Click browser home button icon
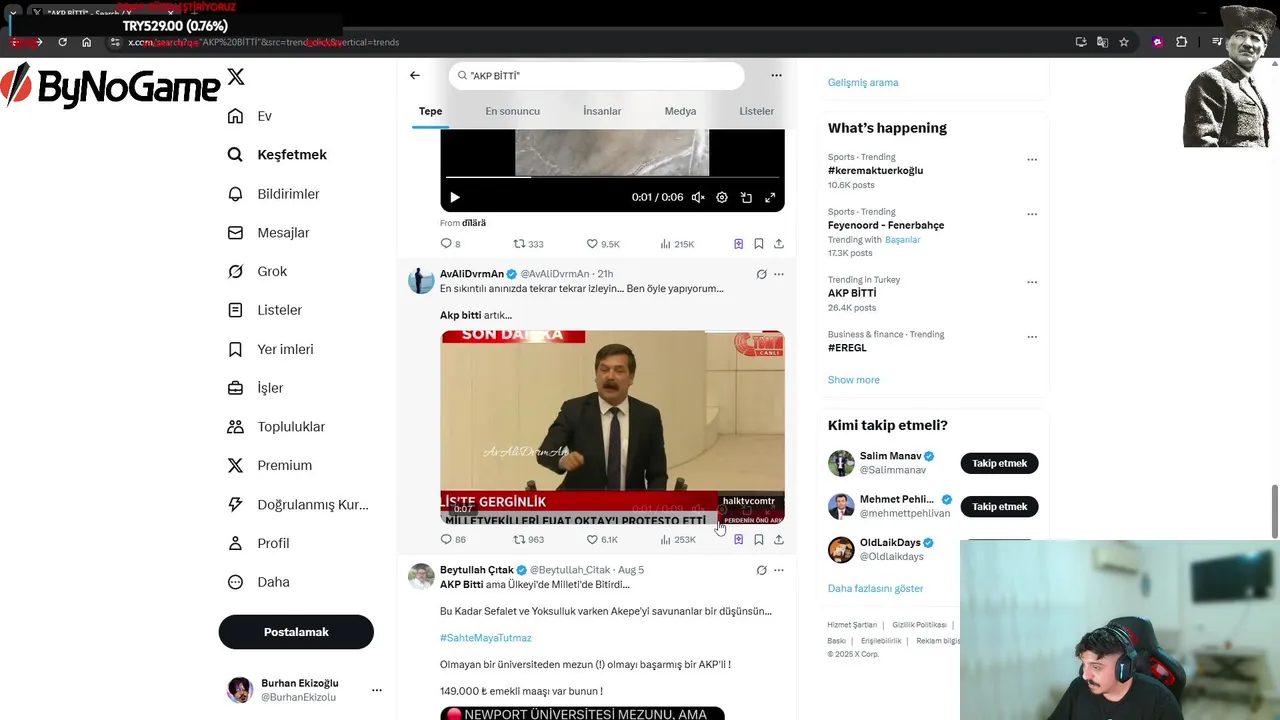This screenshot has width=1280, height=720. tap(86, 42)
